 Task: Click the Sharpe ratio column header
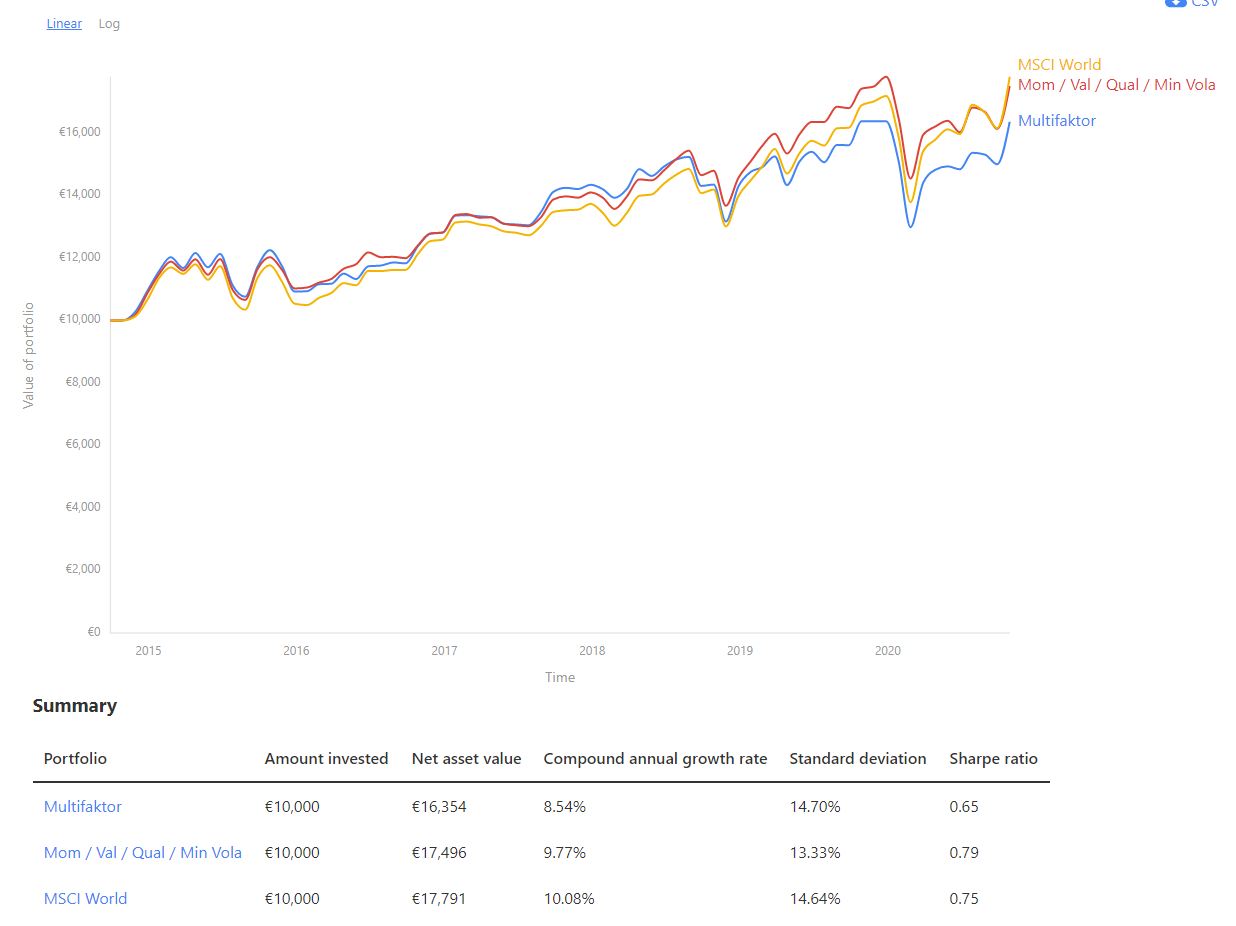point(993,759)
